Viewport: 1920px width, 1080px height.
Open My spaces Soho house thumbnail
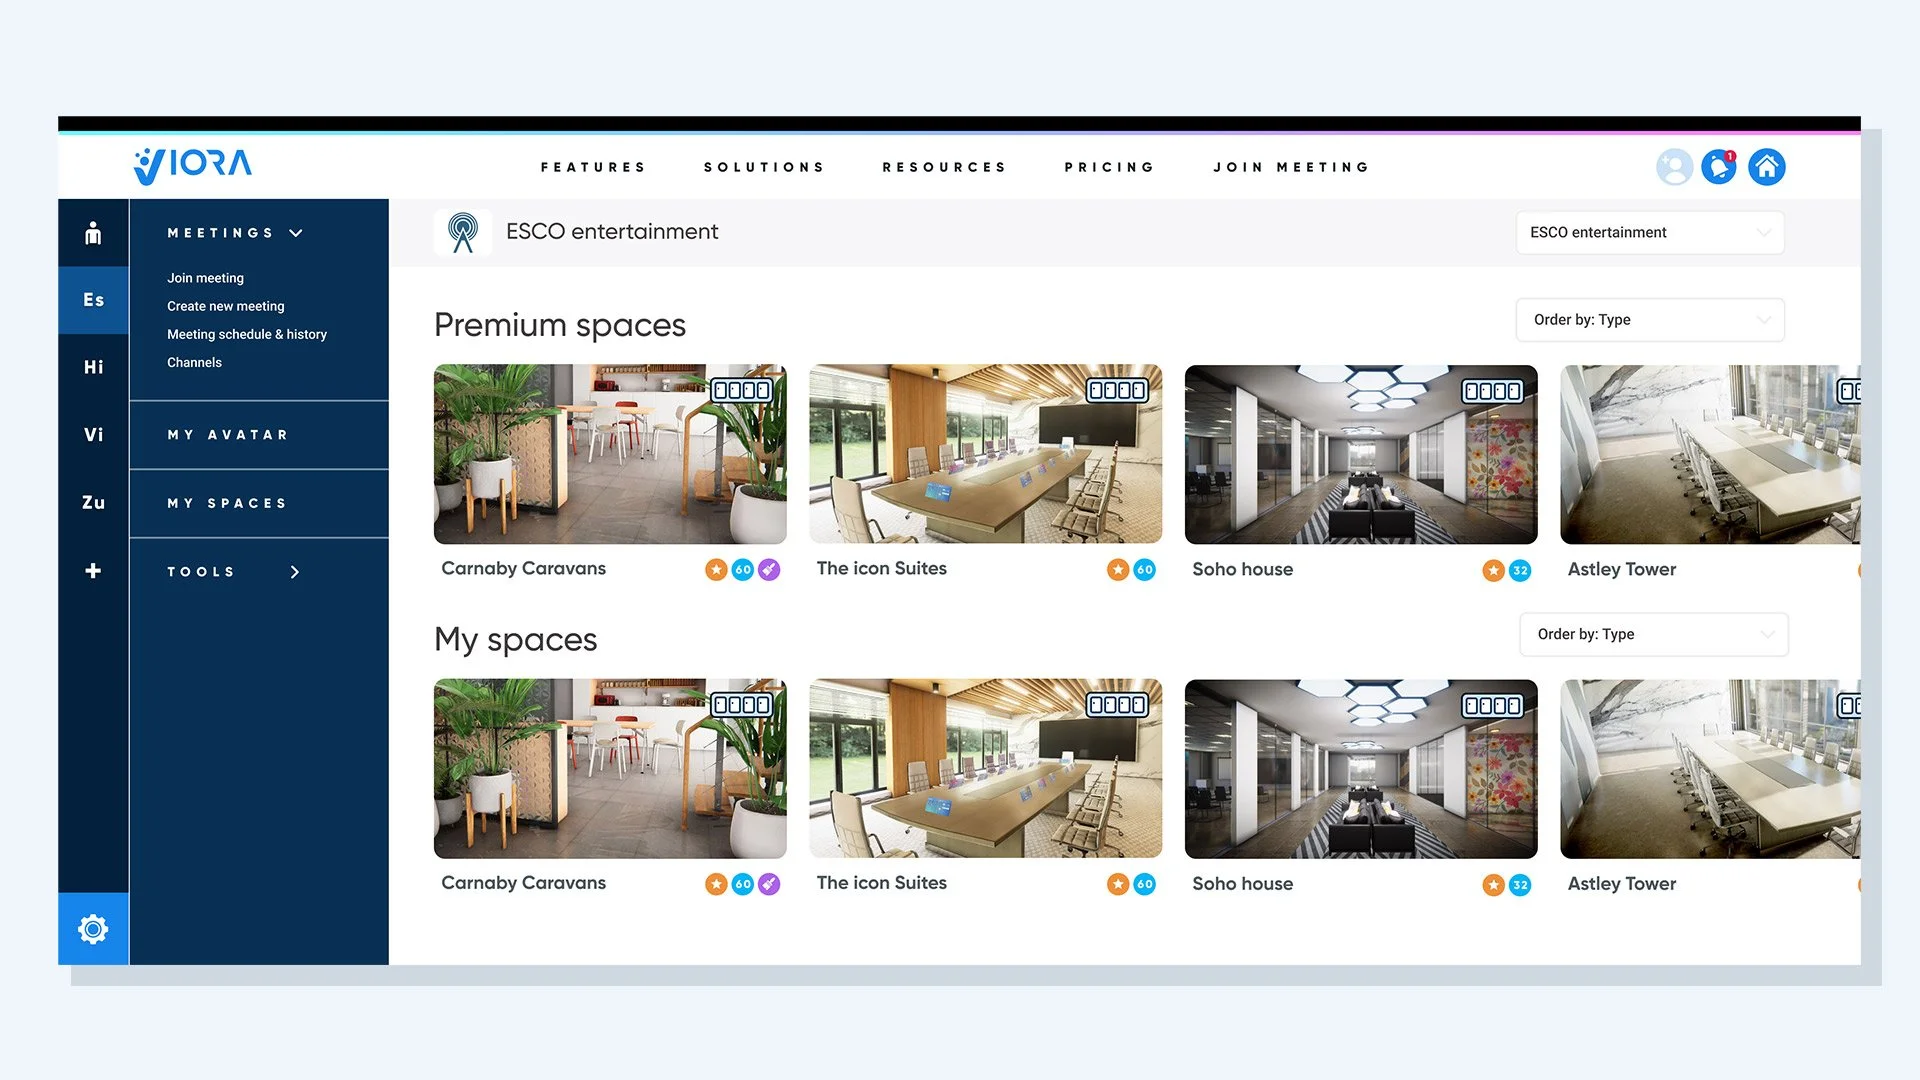[1361, 770]
